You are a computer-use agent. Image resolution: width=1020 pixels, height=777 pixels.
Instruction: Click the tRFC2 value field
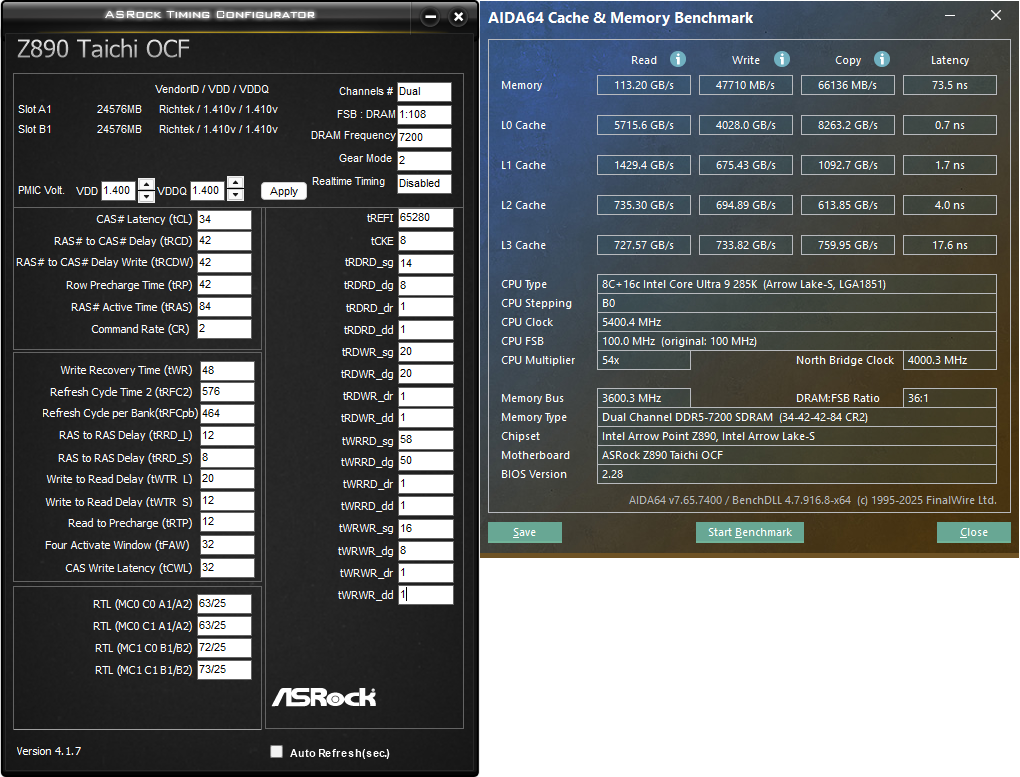(227, 392)
